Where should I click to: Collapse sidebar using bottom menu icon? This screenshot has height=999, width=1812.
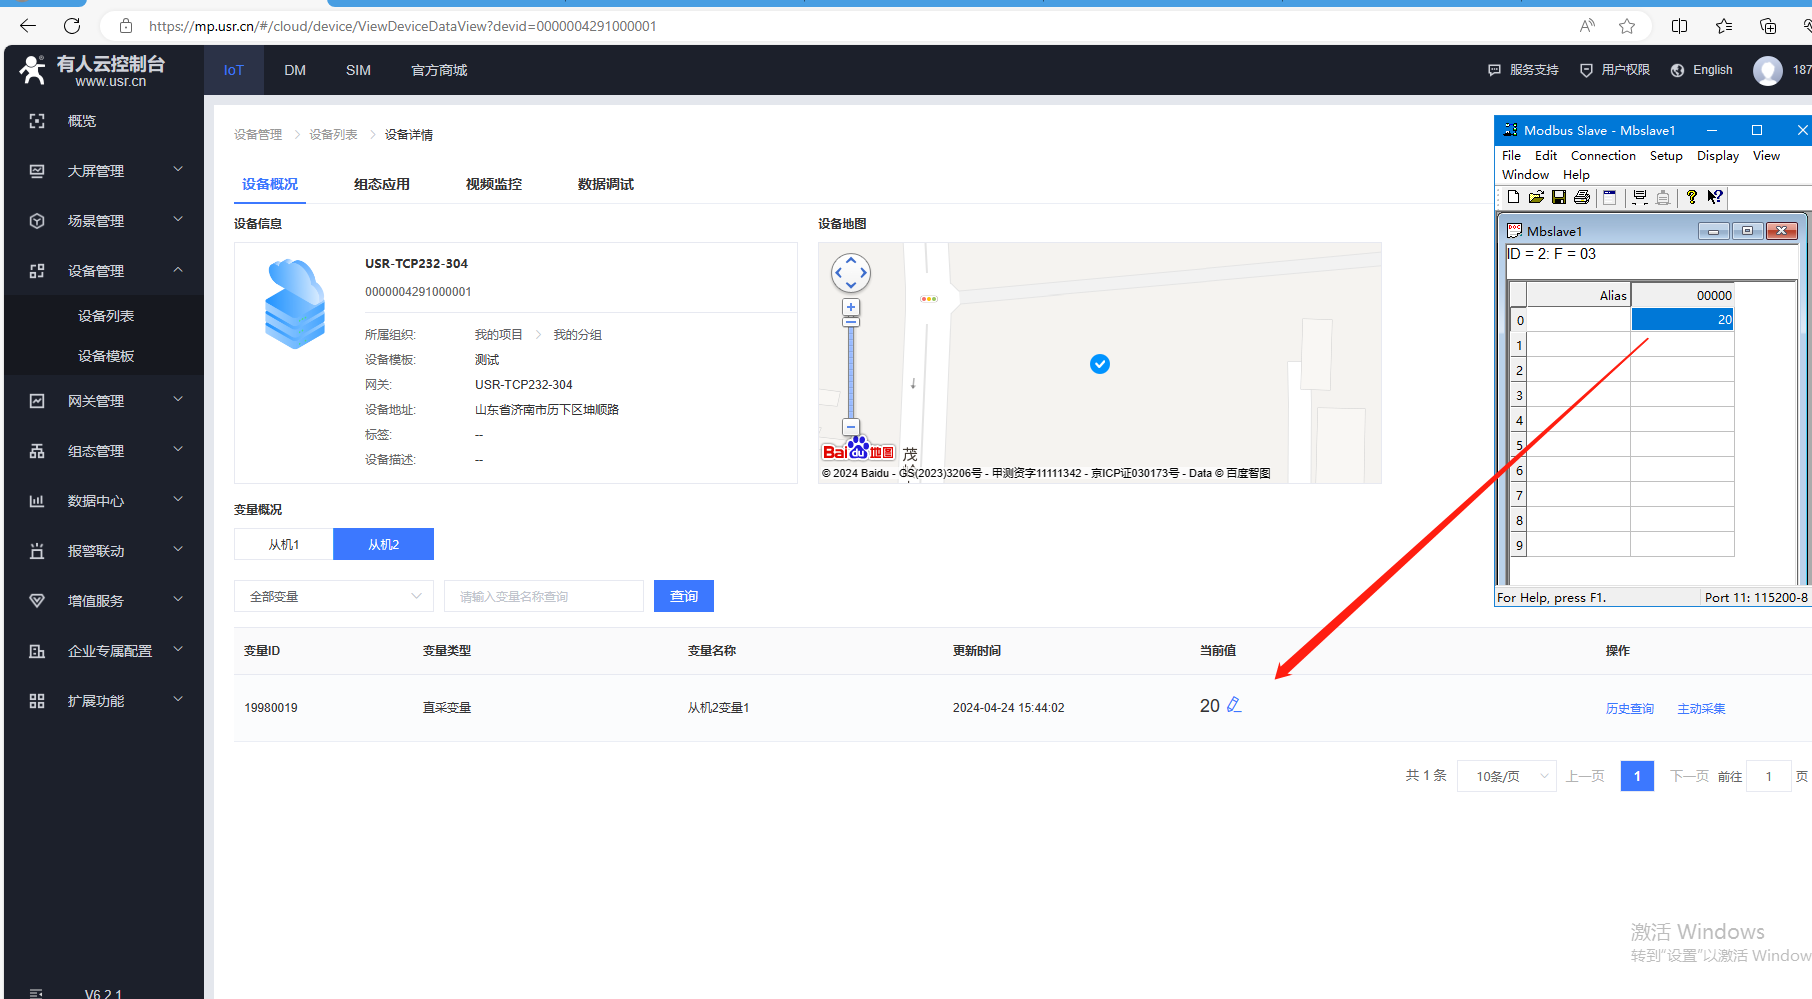(x=37, y=993)
